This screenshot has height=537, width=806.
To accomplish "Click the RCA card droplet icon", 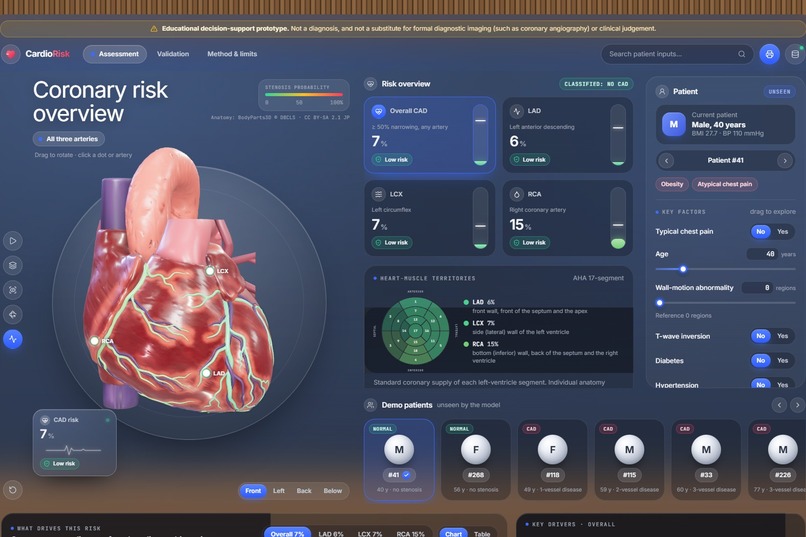I will (x=517, y=194).
